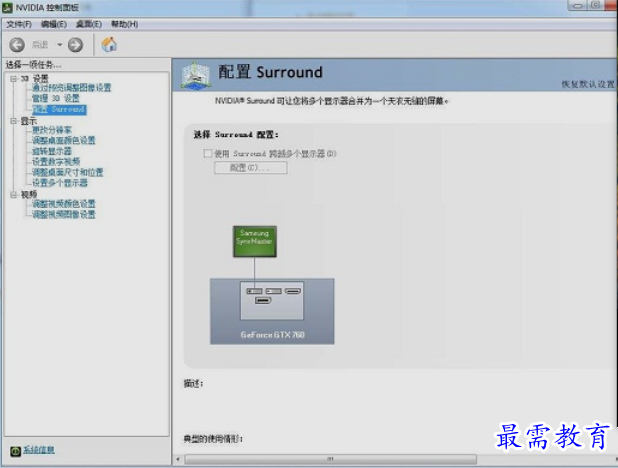
Task: Open 旋转显示器 task
Action: pos(52,151)
